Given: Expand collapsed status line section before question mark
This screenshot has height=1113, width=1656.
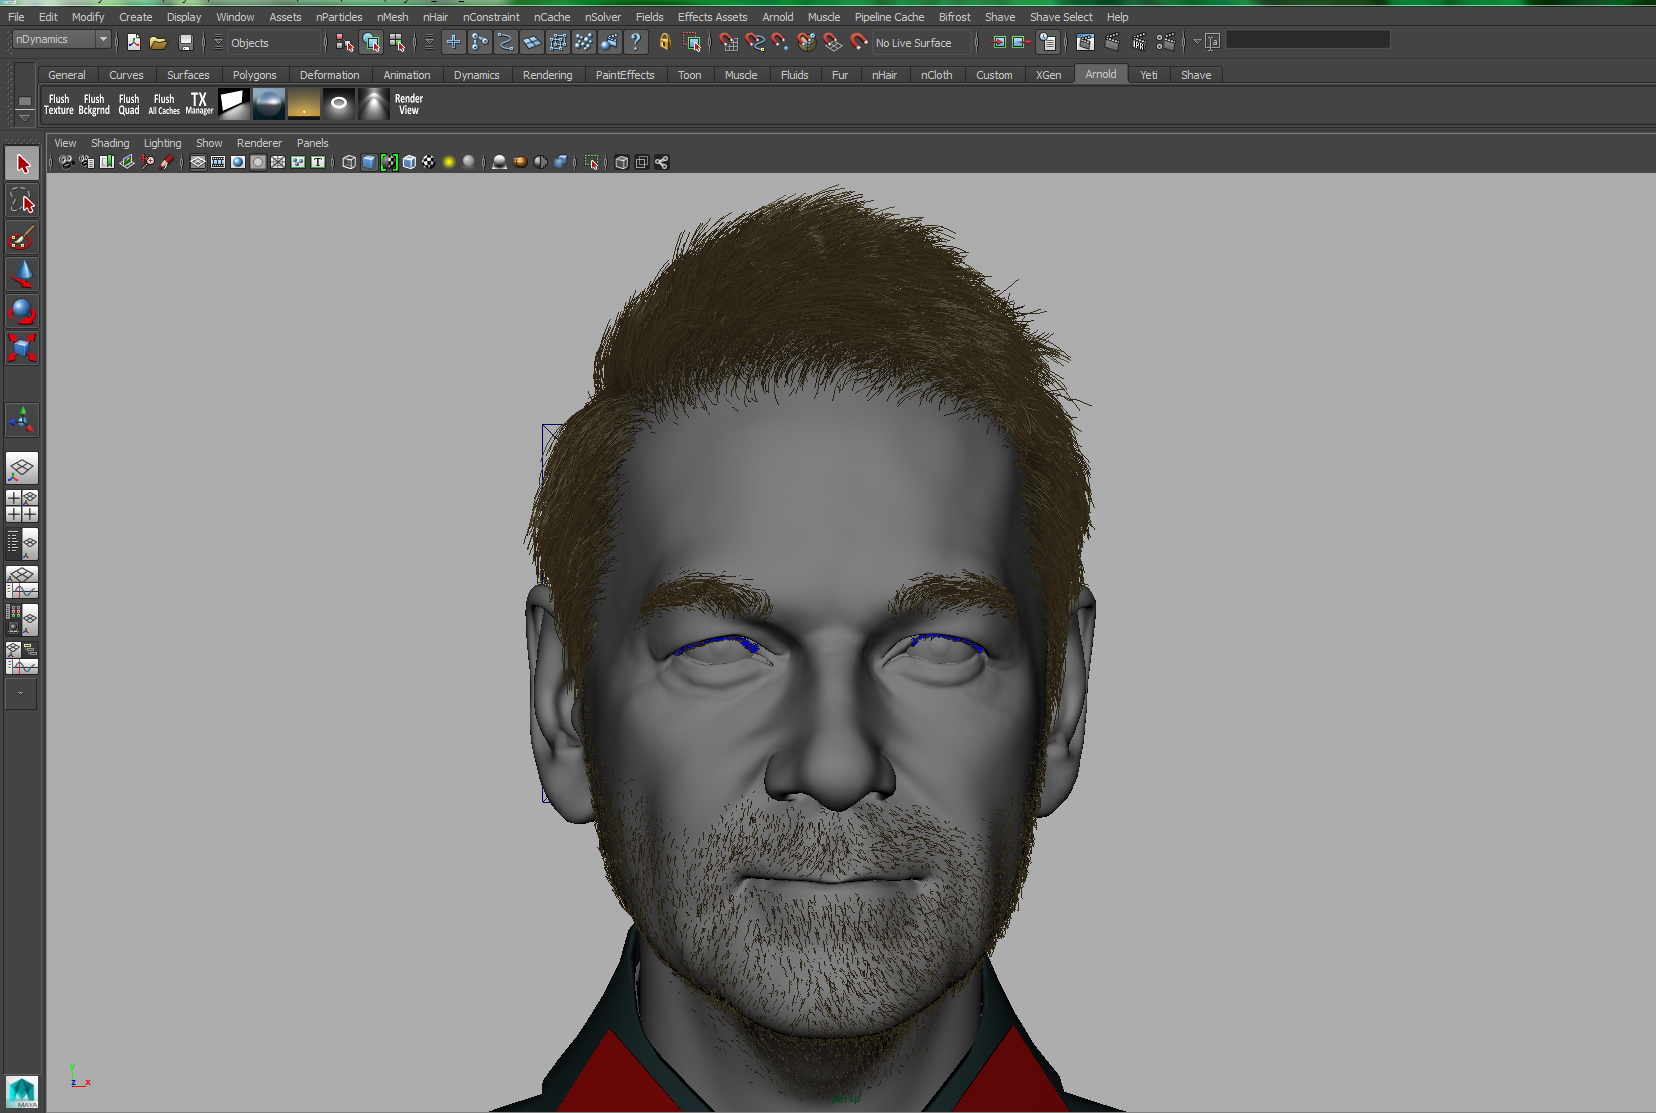Looking at the screenshot, I should pos(429,42).
